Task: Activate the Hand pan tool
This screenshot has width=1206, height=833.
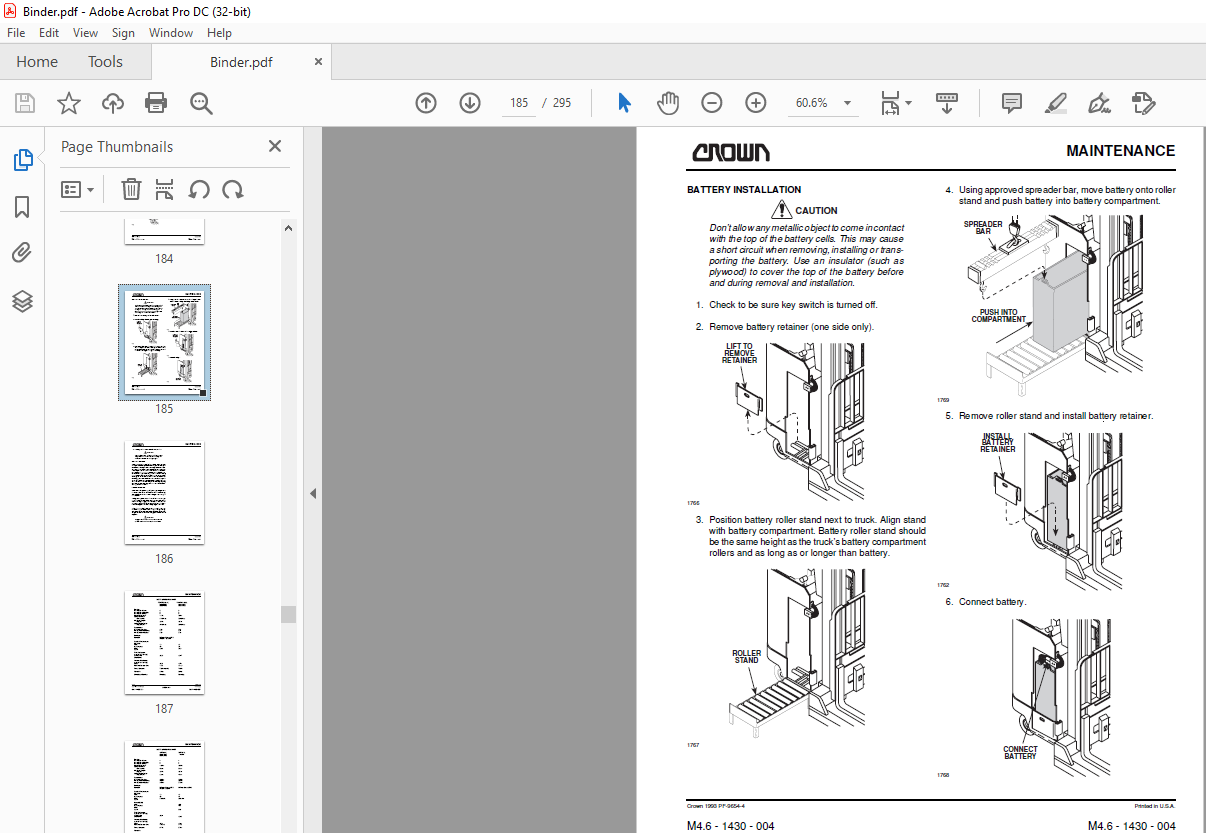Action: (668, 103)
